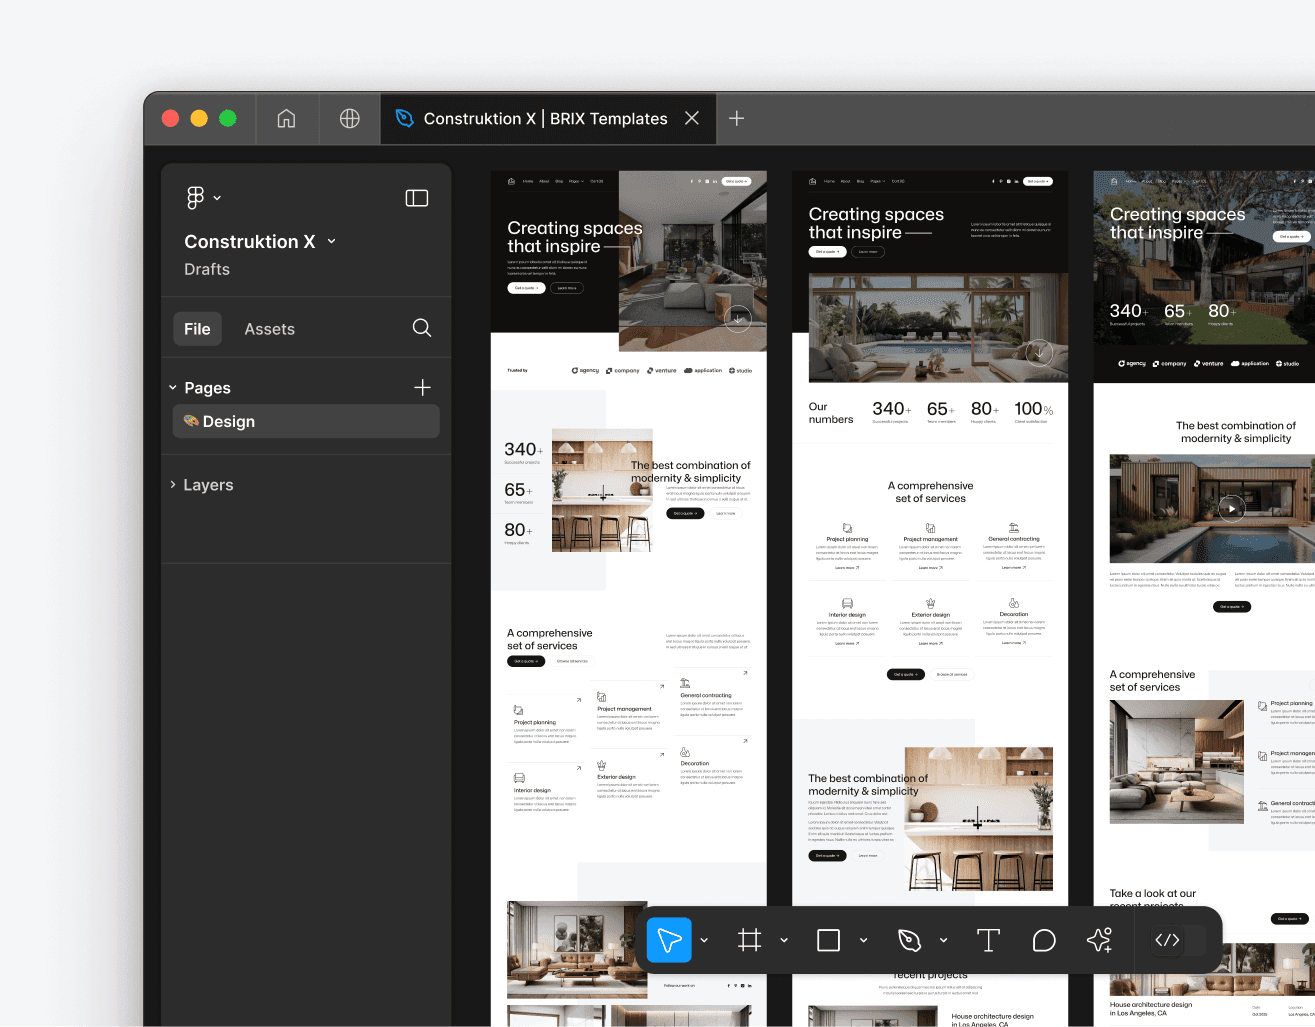Open the Construktion X file name dropdown
Viewport: 1315px width, 1027px height.
pos(330,241)
